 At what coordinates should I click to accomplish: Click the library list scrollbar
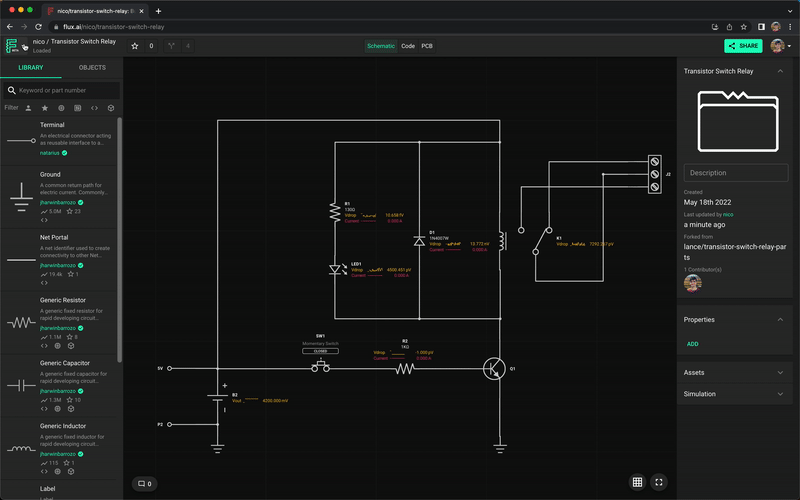click(x=119, y=240)
